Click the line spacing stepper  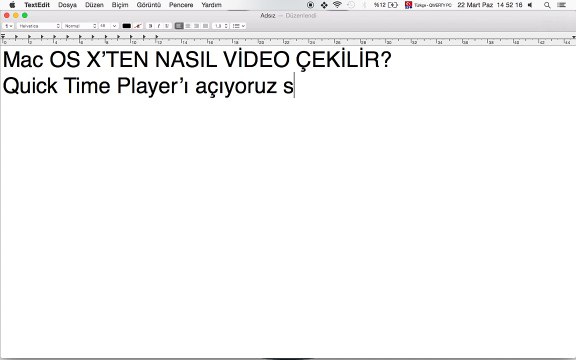click(226, 26)
